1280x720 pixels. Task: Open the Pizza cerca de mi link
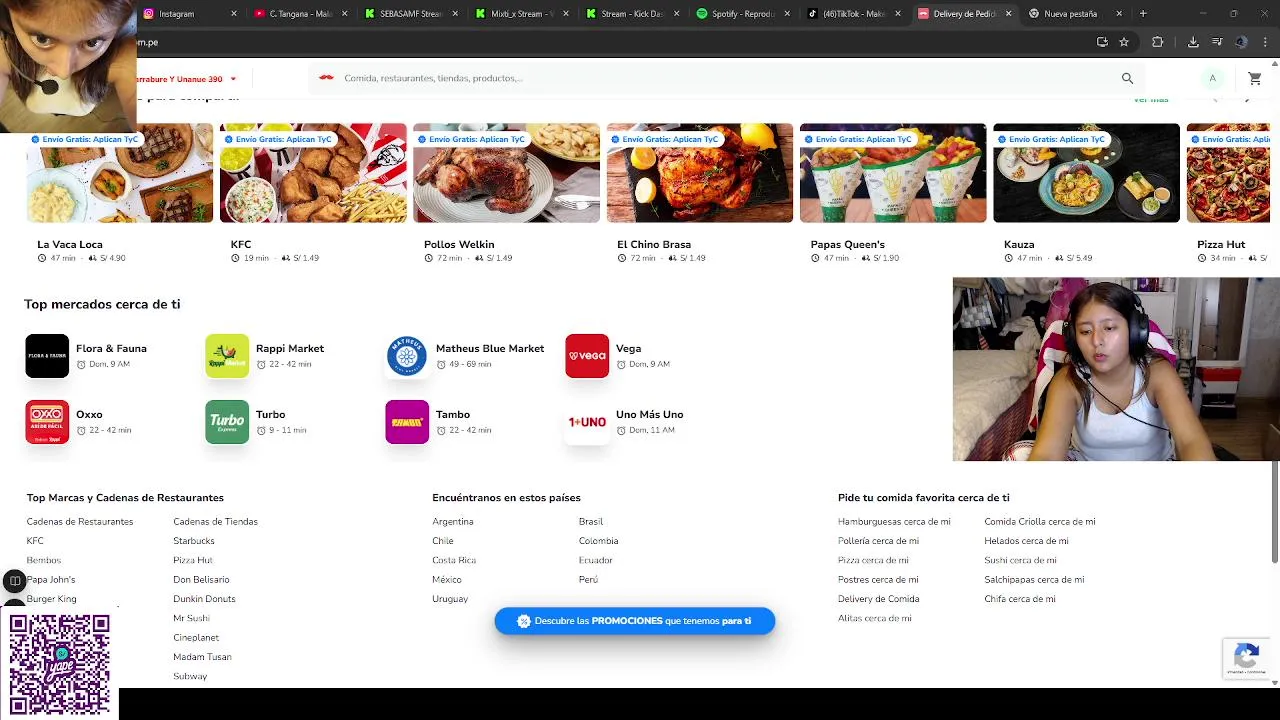pyautogui.click(x=873, y=560)
